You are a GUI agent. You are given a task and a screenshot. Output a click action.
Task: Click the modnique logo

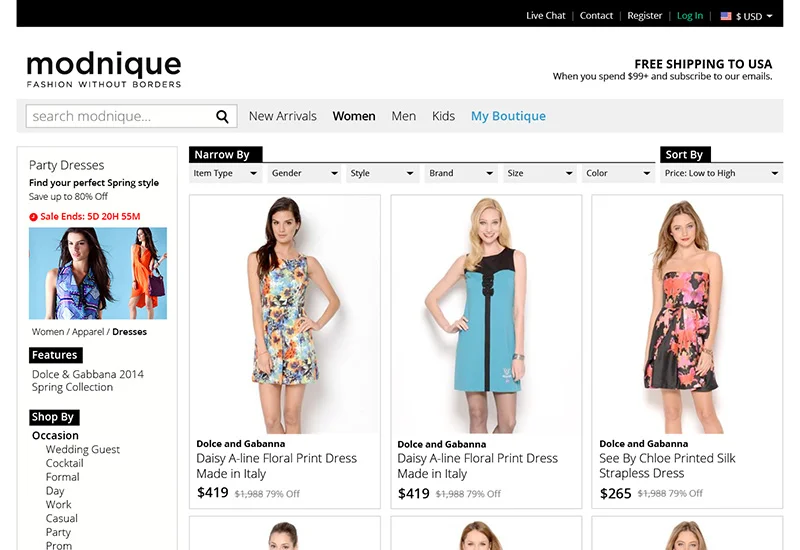point(104,69)
